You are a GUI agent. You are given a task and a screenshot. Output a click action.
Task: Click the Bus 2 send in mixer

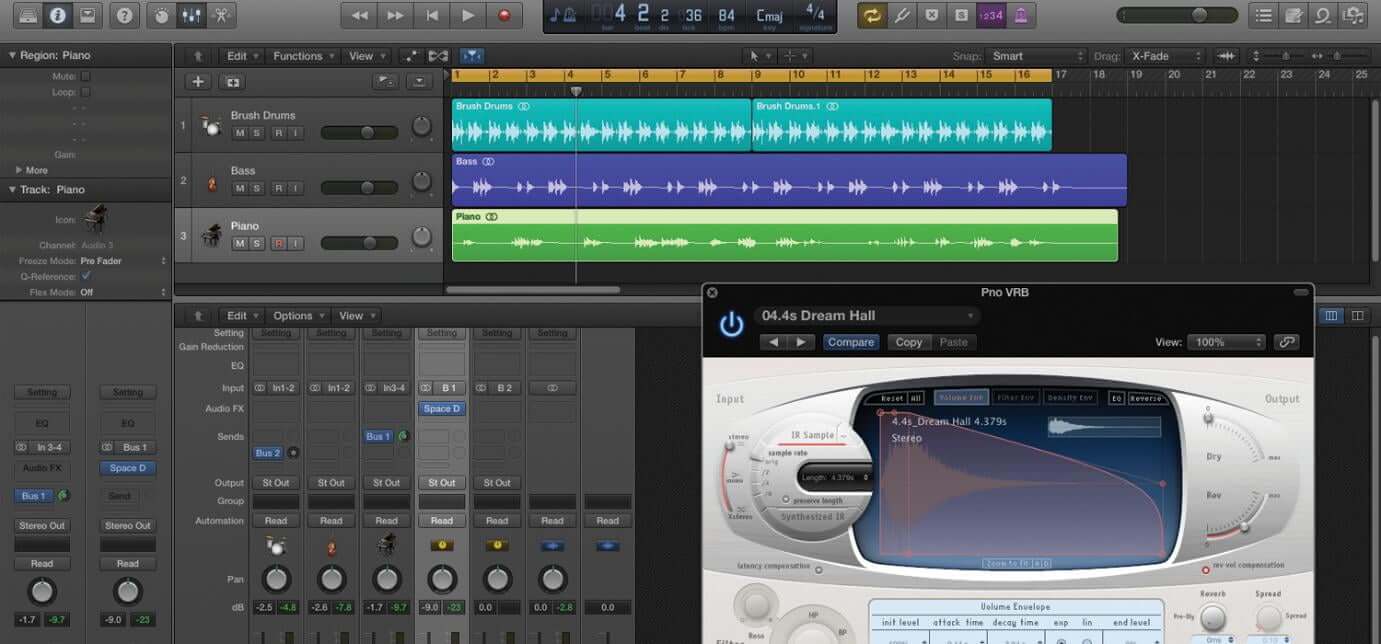[268, 453]
